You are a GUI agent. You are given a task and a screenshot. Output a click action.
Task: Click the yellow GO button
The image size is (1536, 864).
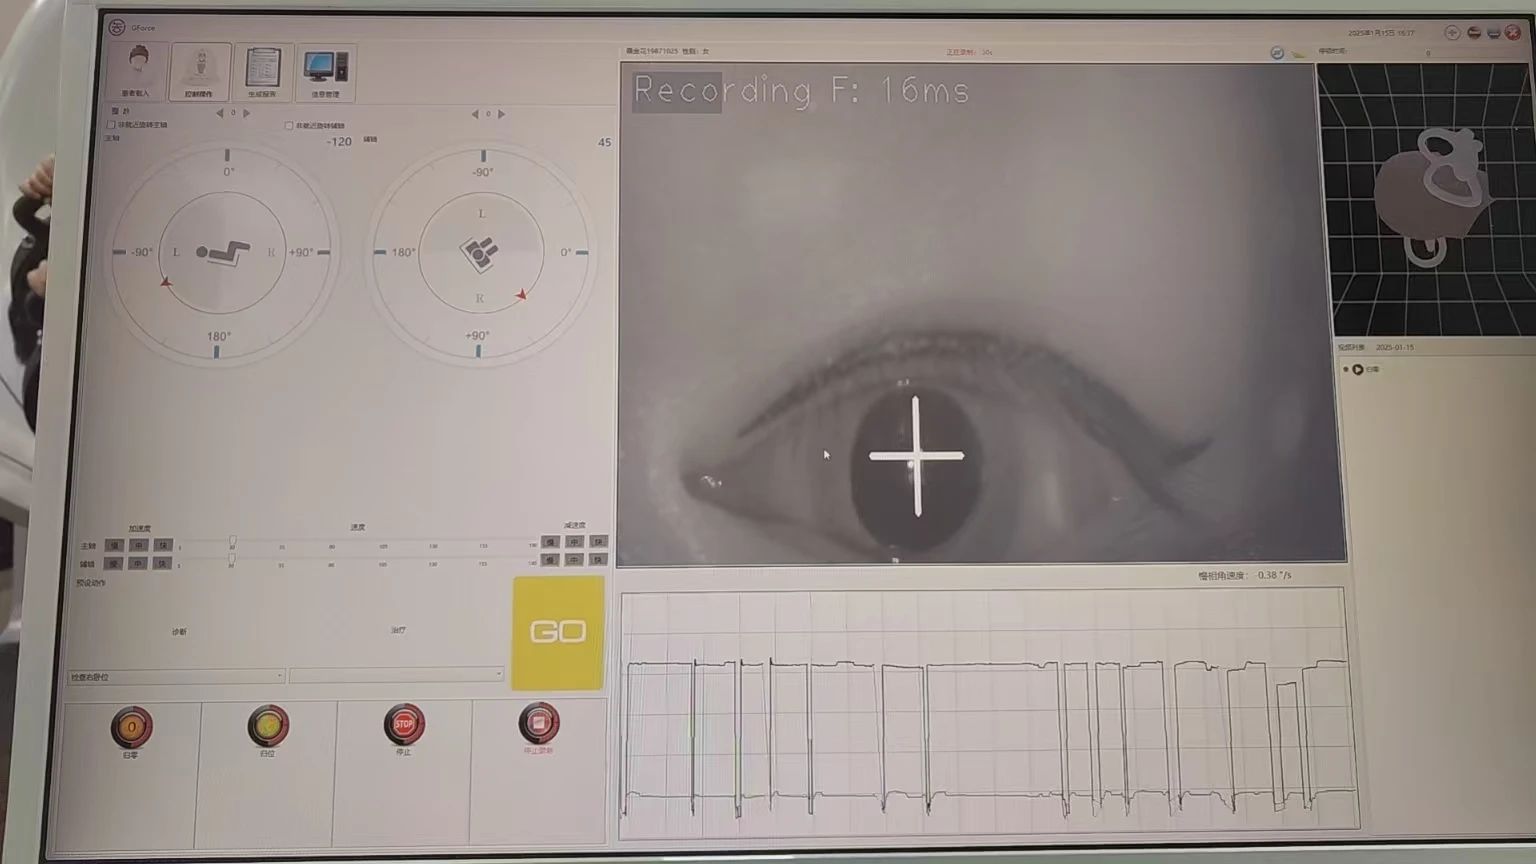[558, 632]
